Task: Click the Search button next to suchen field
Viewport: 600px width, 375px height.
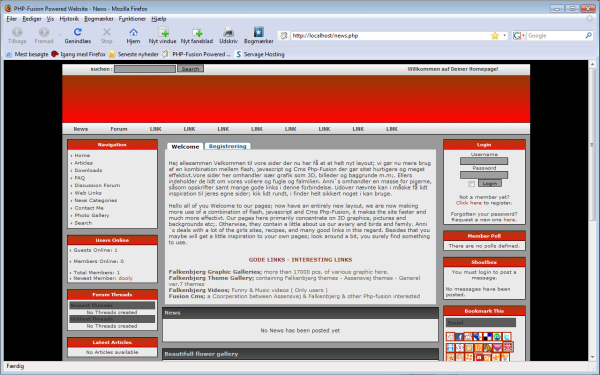Action: click(190, 69)
